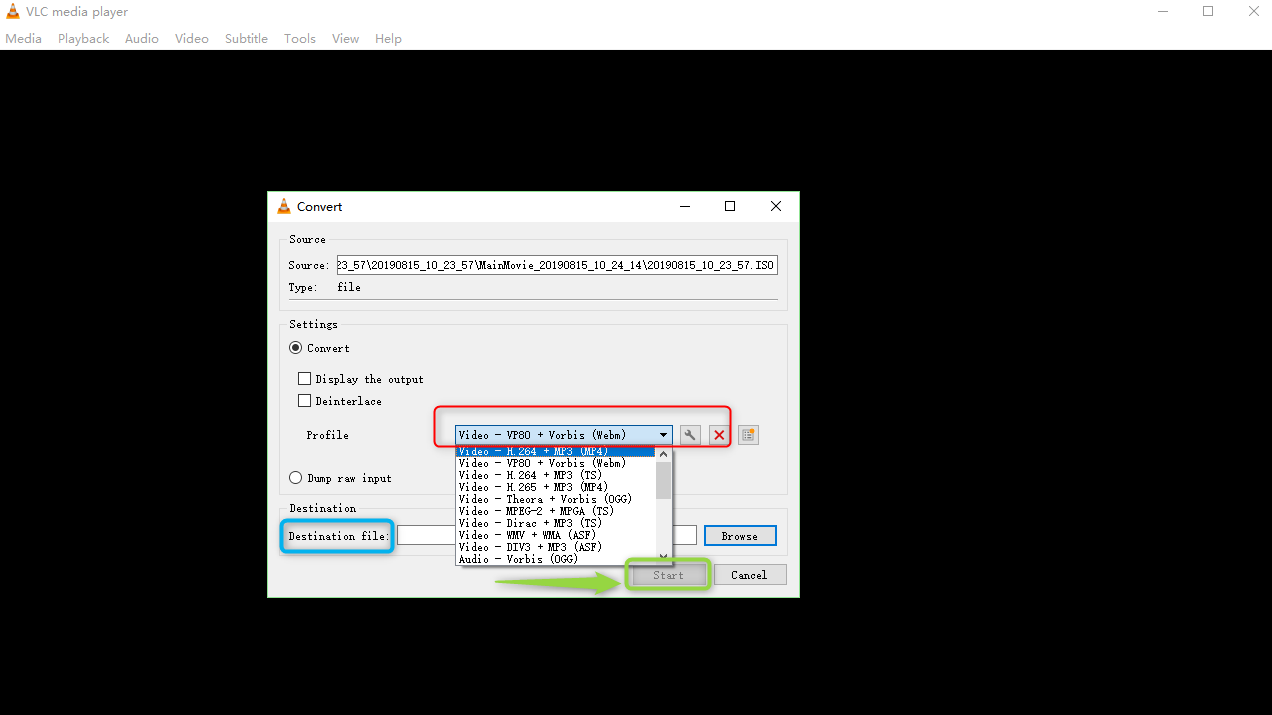Click the wrench edit profile icon
The width and height of the screenshot is (1272, 715).
coord(690,435)
